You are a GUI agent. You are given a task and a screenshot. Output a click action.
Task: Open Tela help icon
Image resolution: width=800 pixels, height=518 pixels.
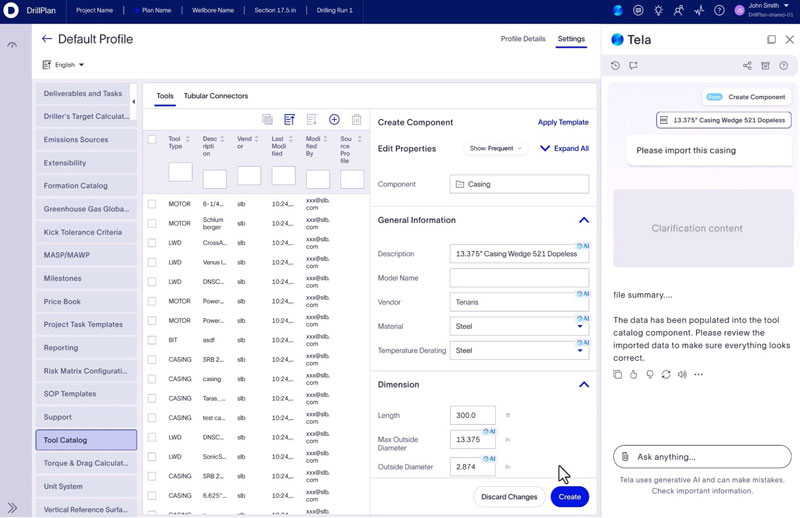[x=784, y=65]
